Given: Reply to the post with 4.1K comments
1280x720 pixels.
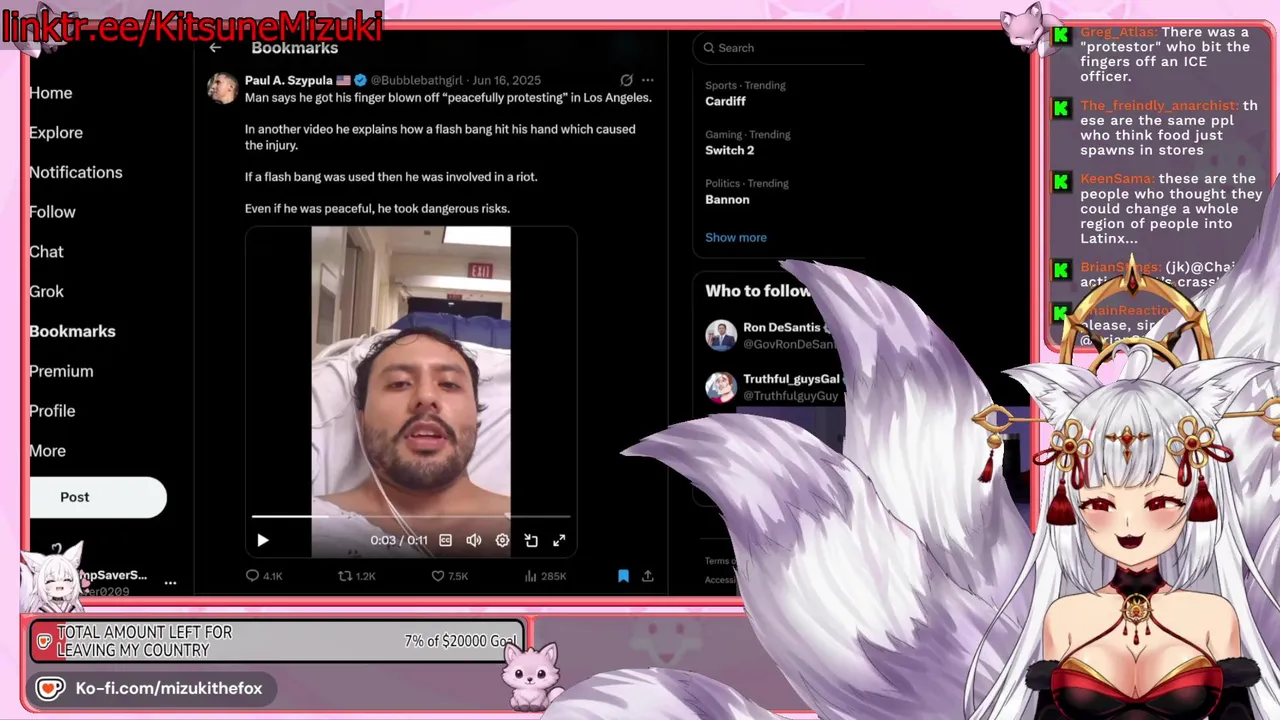Looking at the screenshot, I should pos(264,576).
